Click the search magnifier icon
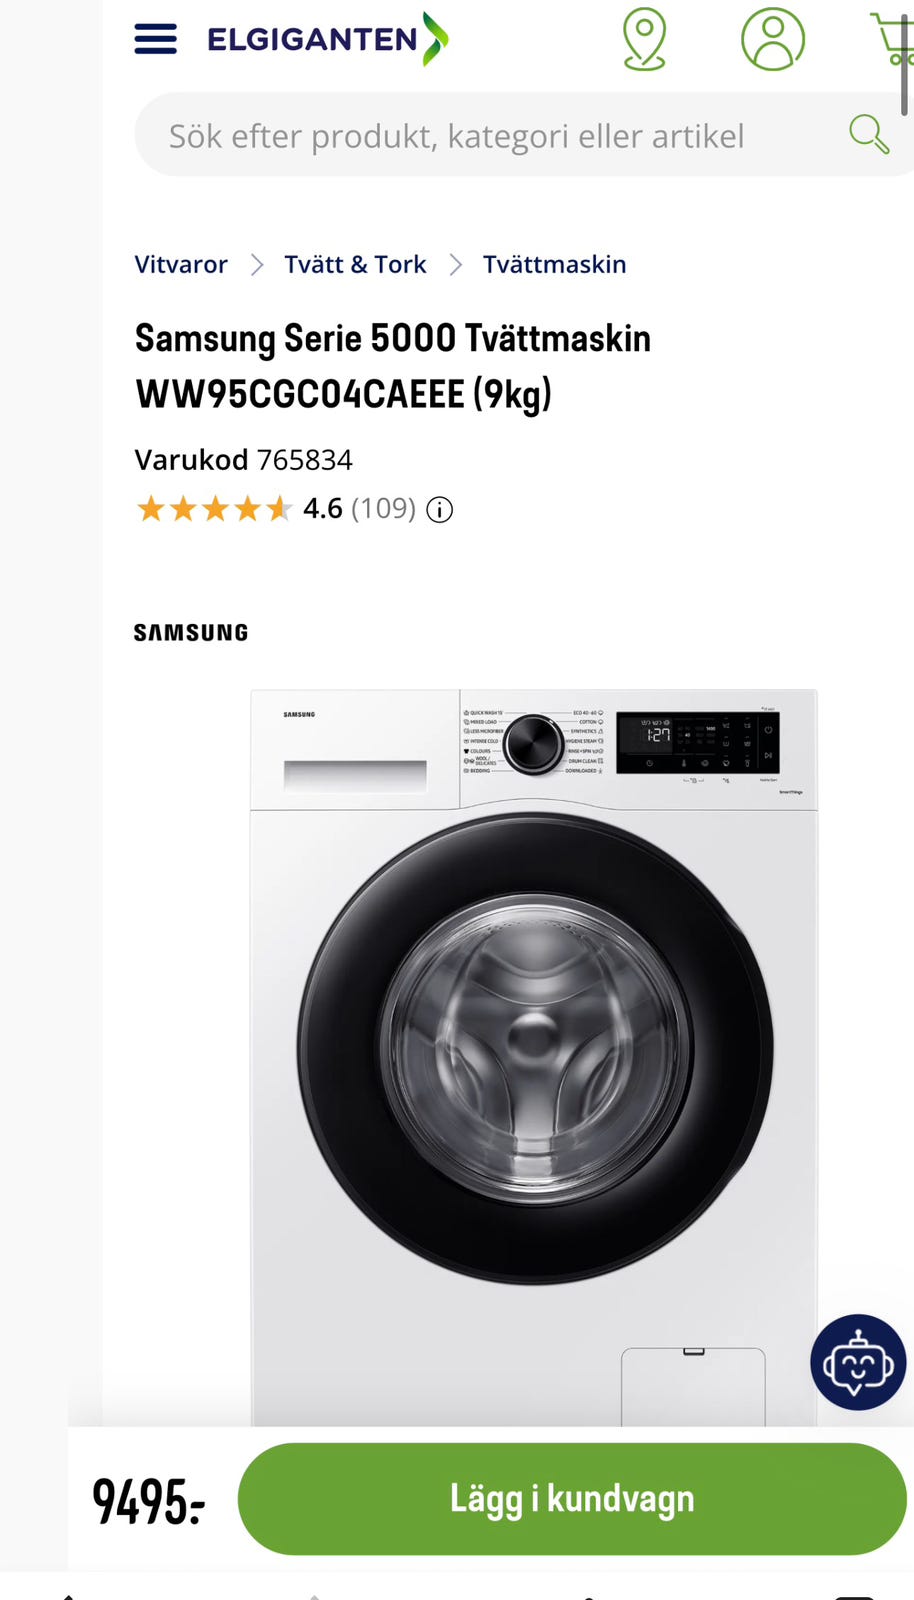This screenshot has height=1600, width=914. [x=868, y=134]
